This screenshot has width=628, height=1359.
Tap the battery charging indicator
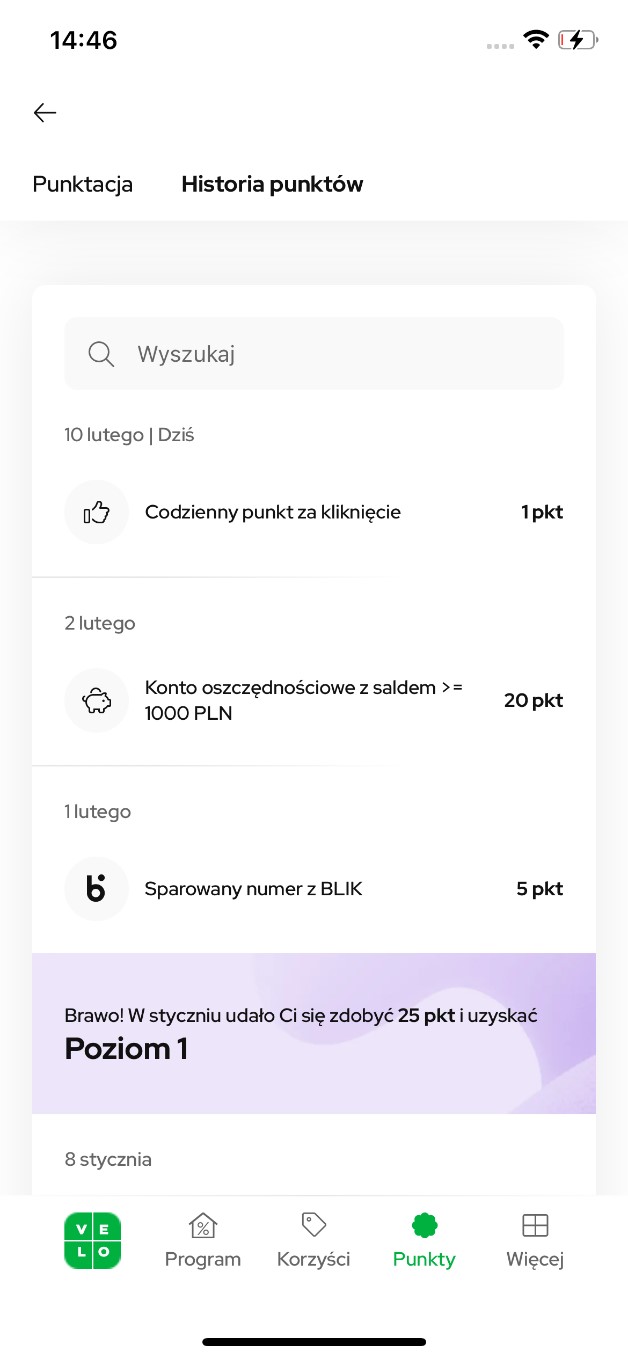point(578,39)
